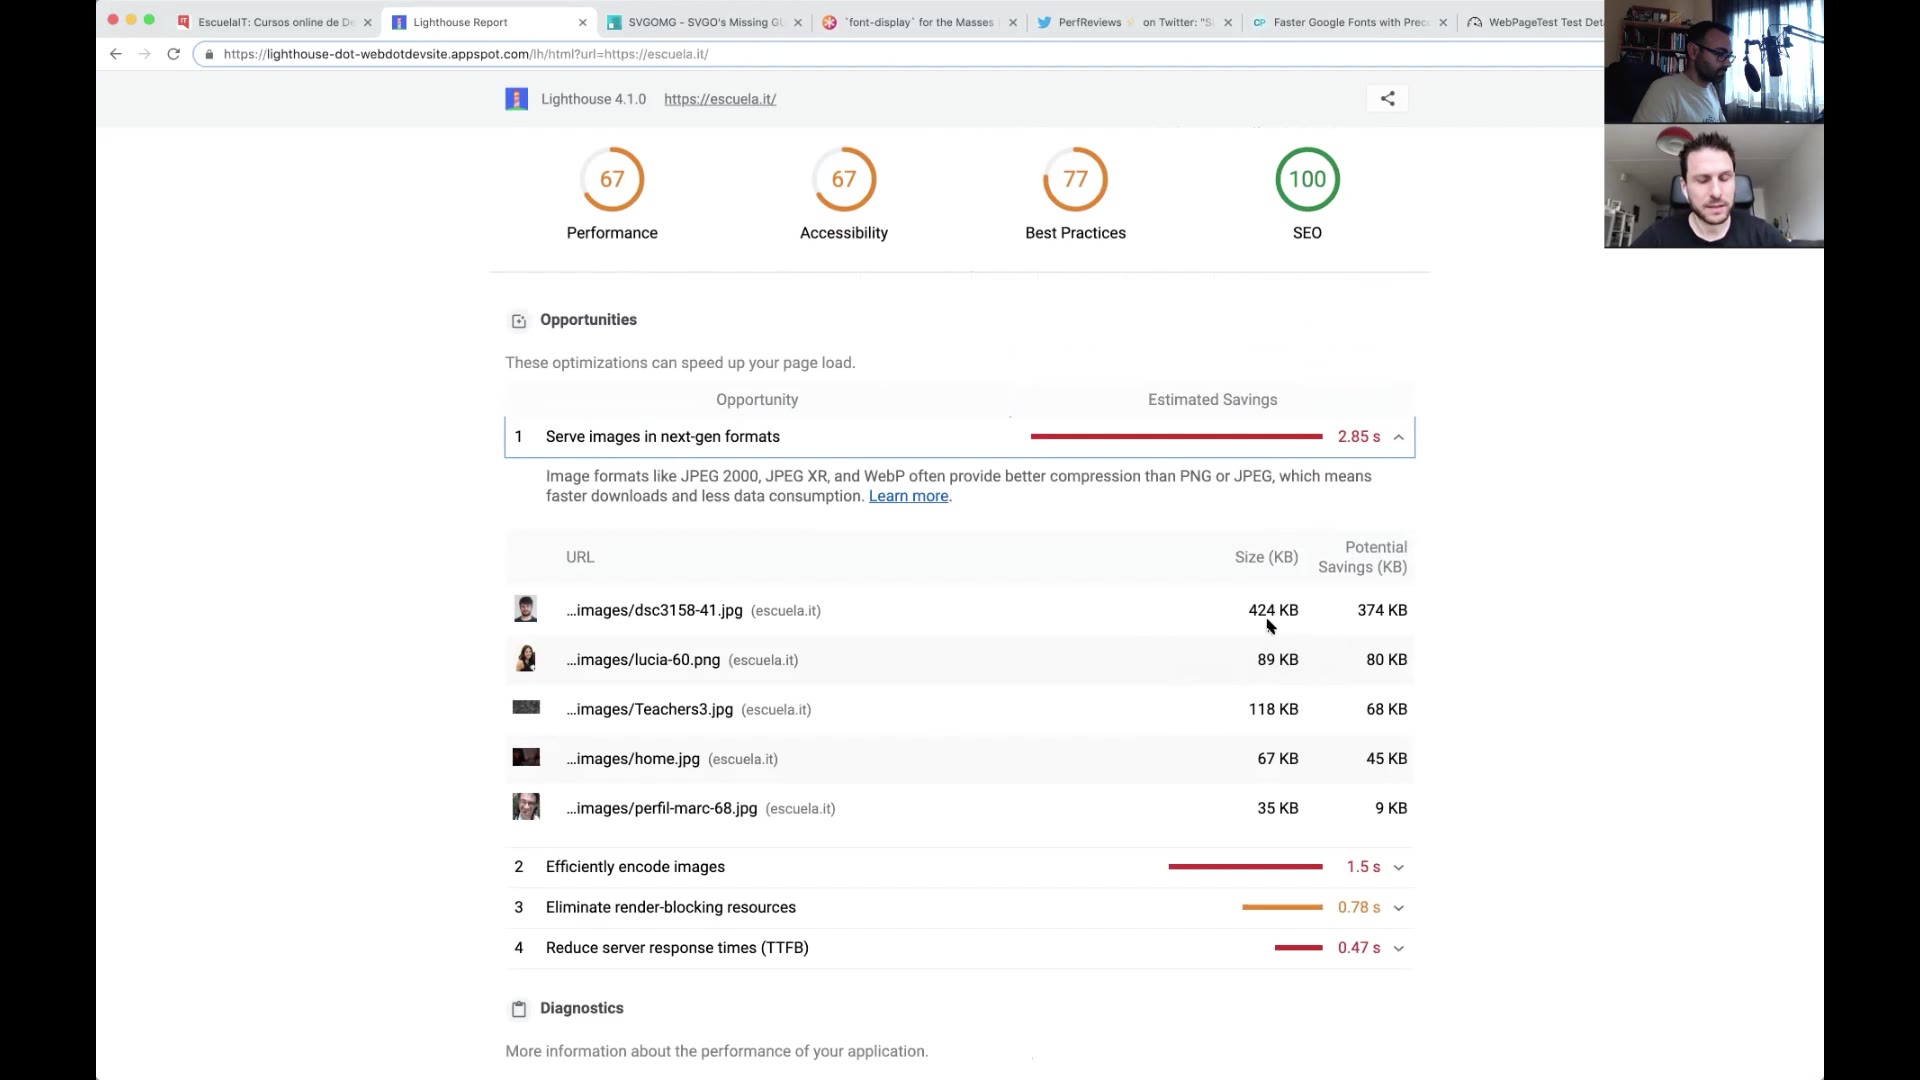Click the Opportunities section heading

click(x=588, y=320)
